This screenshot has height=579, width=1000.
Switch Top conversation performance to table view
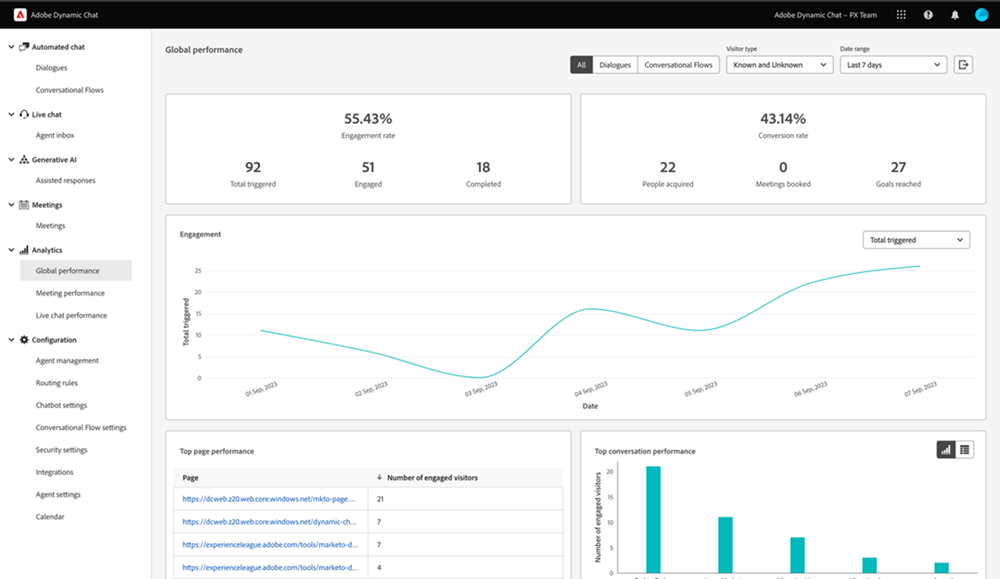(963, 450)
